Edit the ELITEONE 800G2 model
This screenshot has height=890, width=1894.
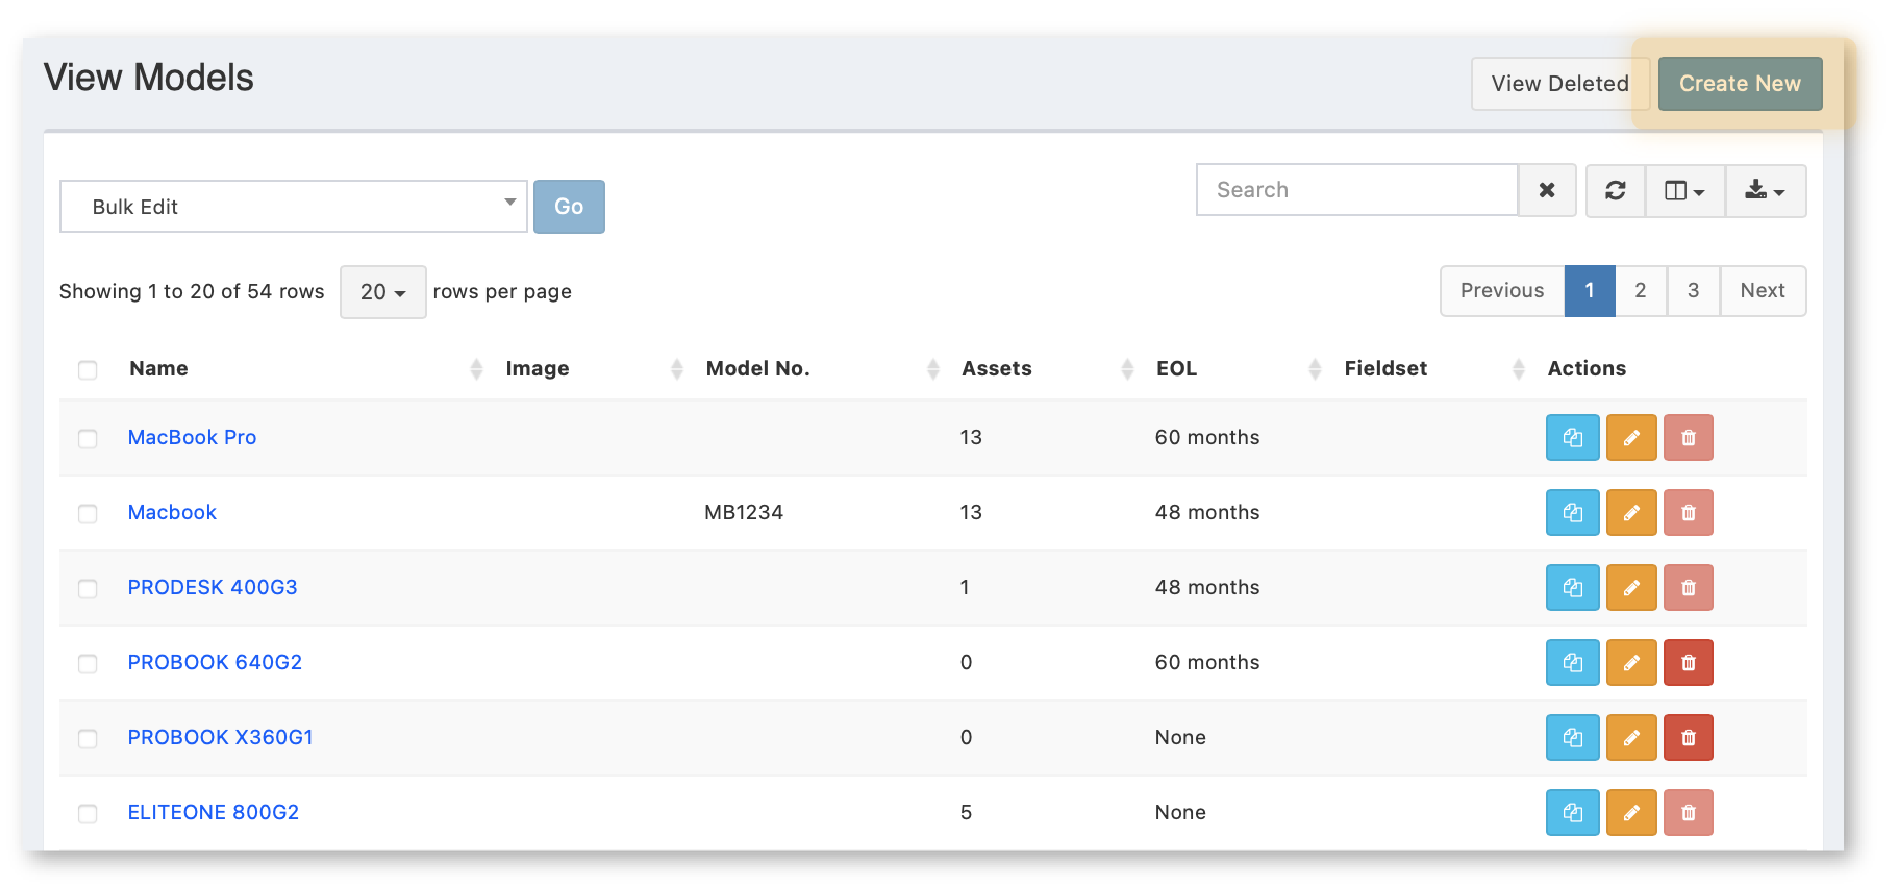click(x=1630, y=813)
